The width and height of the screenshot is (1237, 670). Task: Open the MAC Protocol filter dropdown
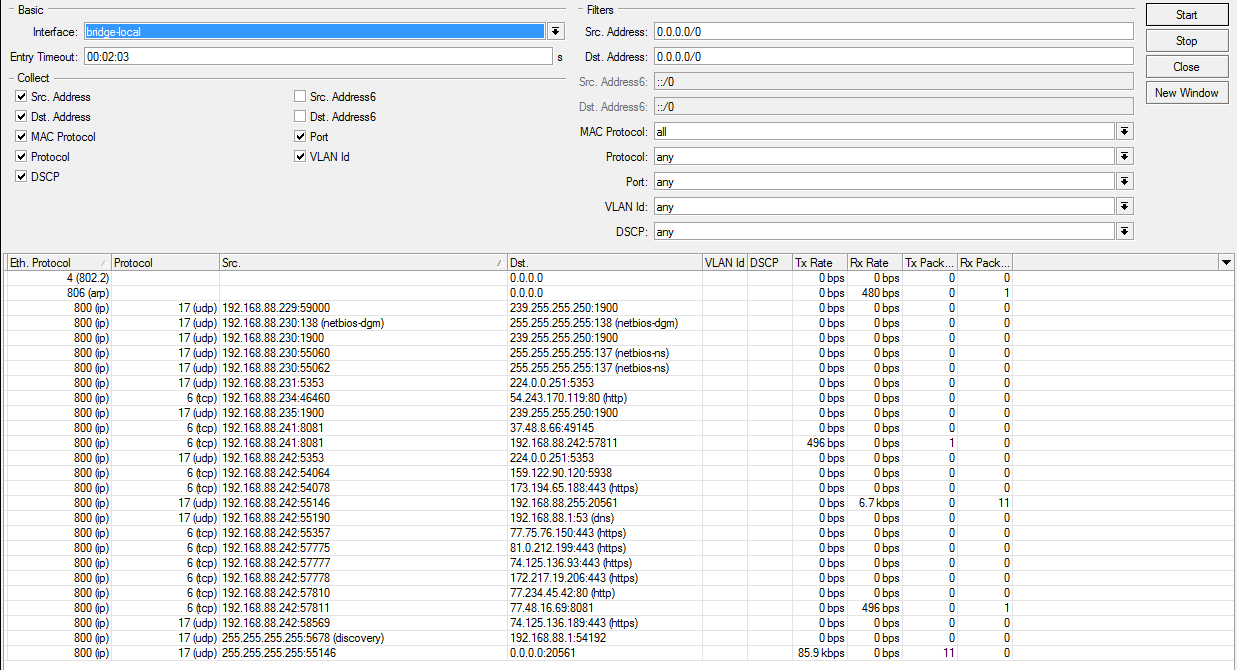1124,132
